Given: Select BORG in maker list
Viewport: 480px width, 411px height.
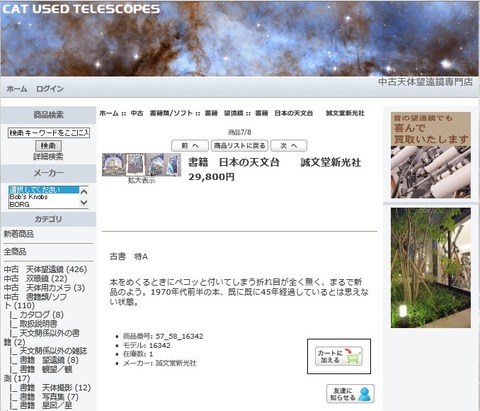Looking at the screenshot, I should [44, 205].
